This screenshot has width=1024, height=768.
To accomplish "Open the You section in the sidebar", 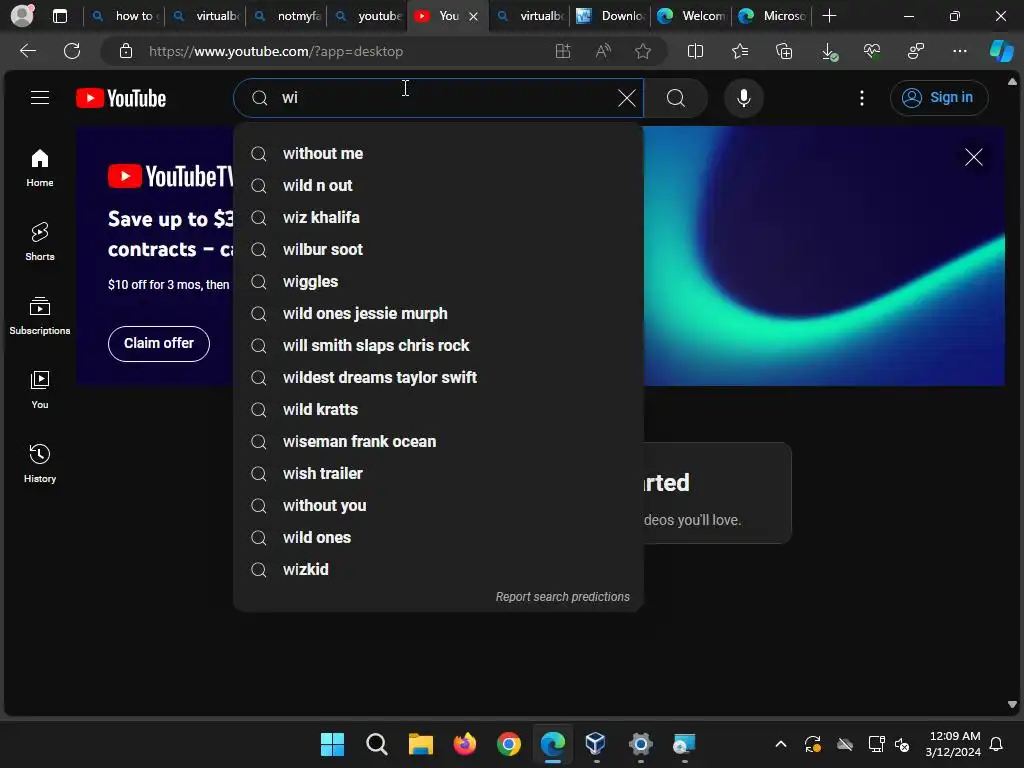I will coord(40,390).
